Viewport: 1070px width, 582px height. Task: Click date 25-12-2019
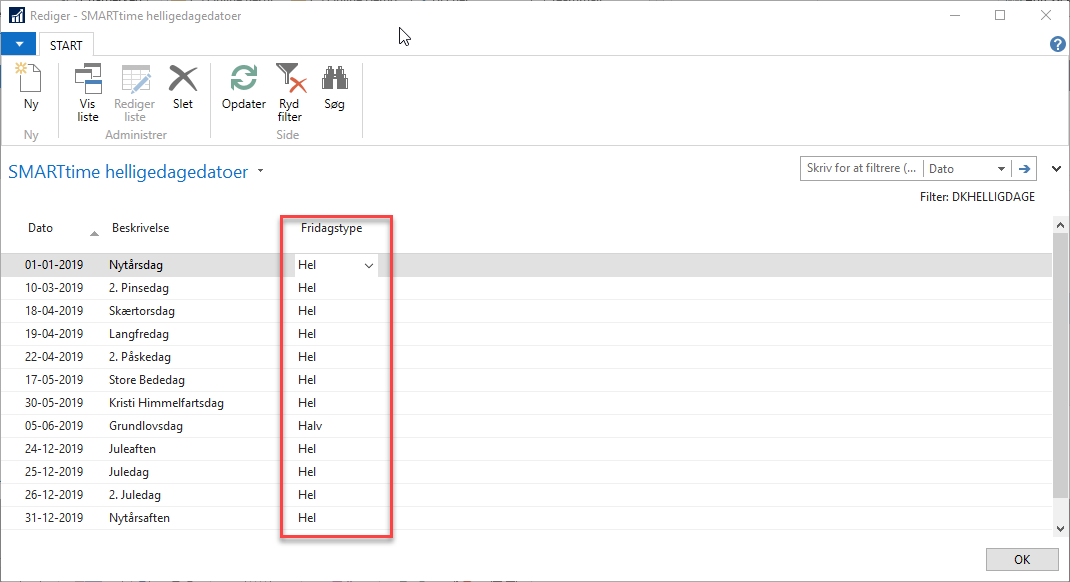pyautogui.click(x=54, y=472)
